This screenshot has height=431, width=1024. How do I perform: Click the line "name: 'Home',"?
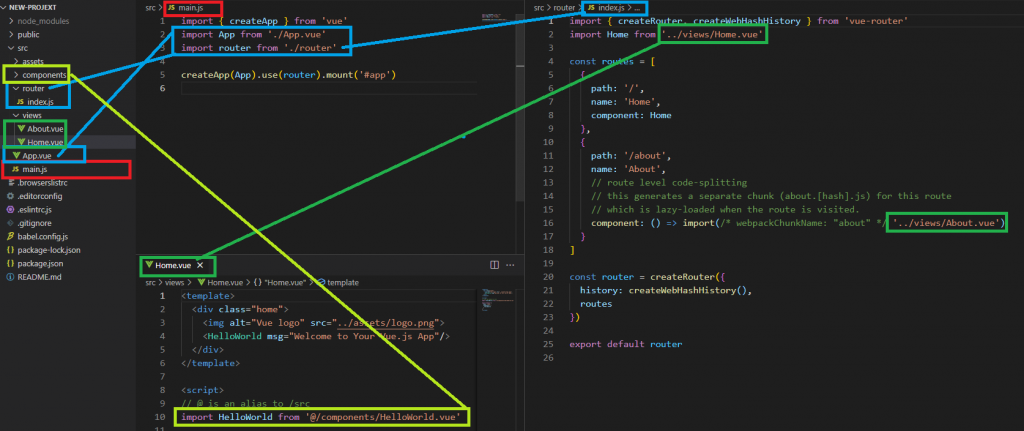click(x=626, y=102)
